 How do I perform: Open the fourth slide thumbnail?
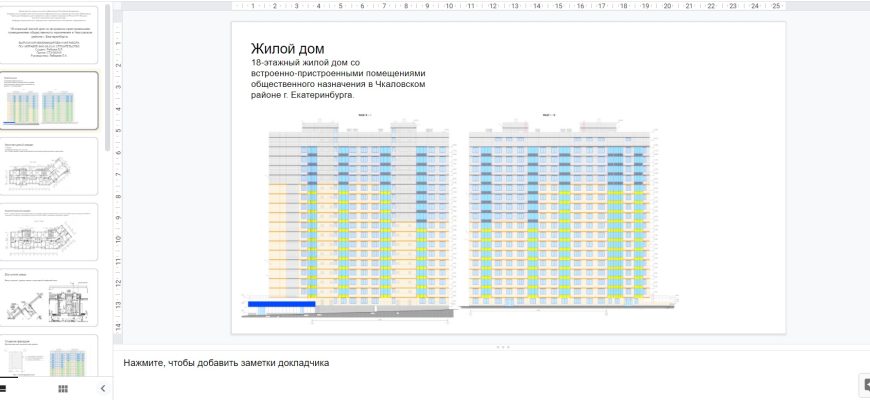coord(50,231)
